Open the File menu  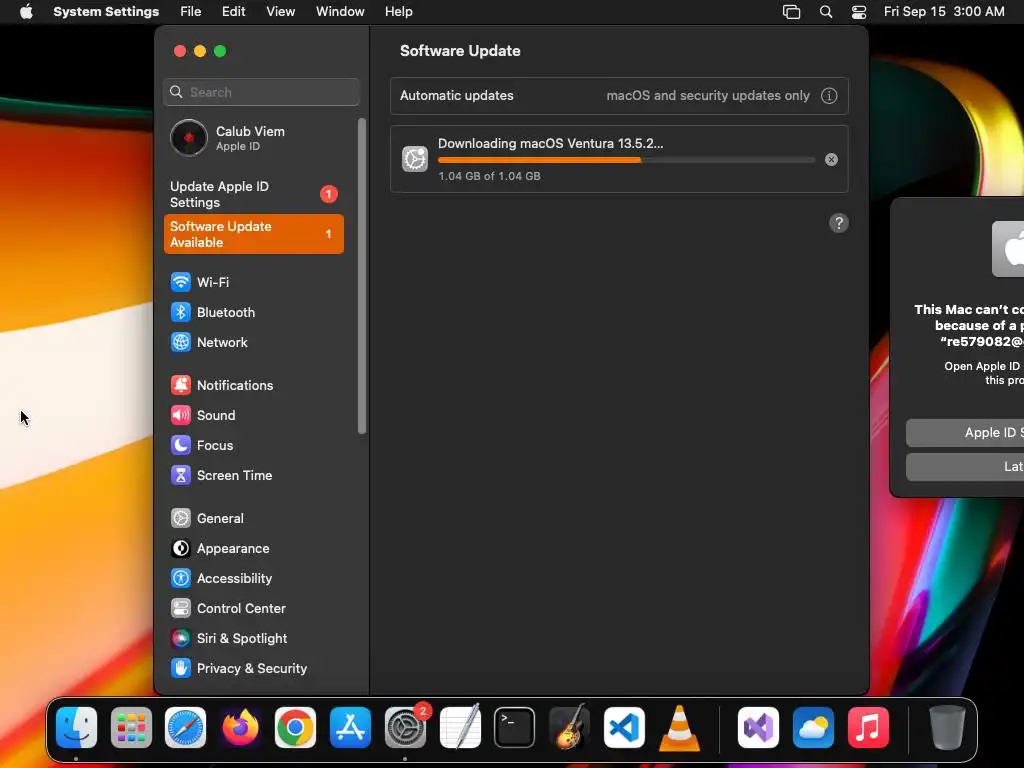[191, 12]
